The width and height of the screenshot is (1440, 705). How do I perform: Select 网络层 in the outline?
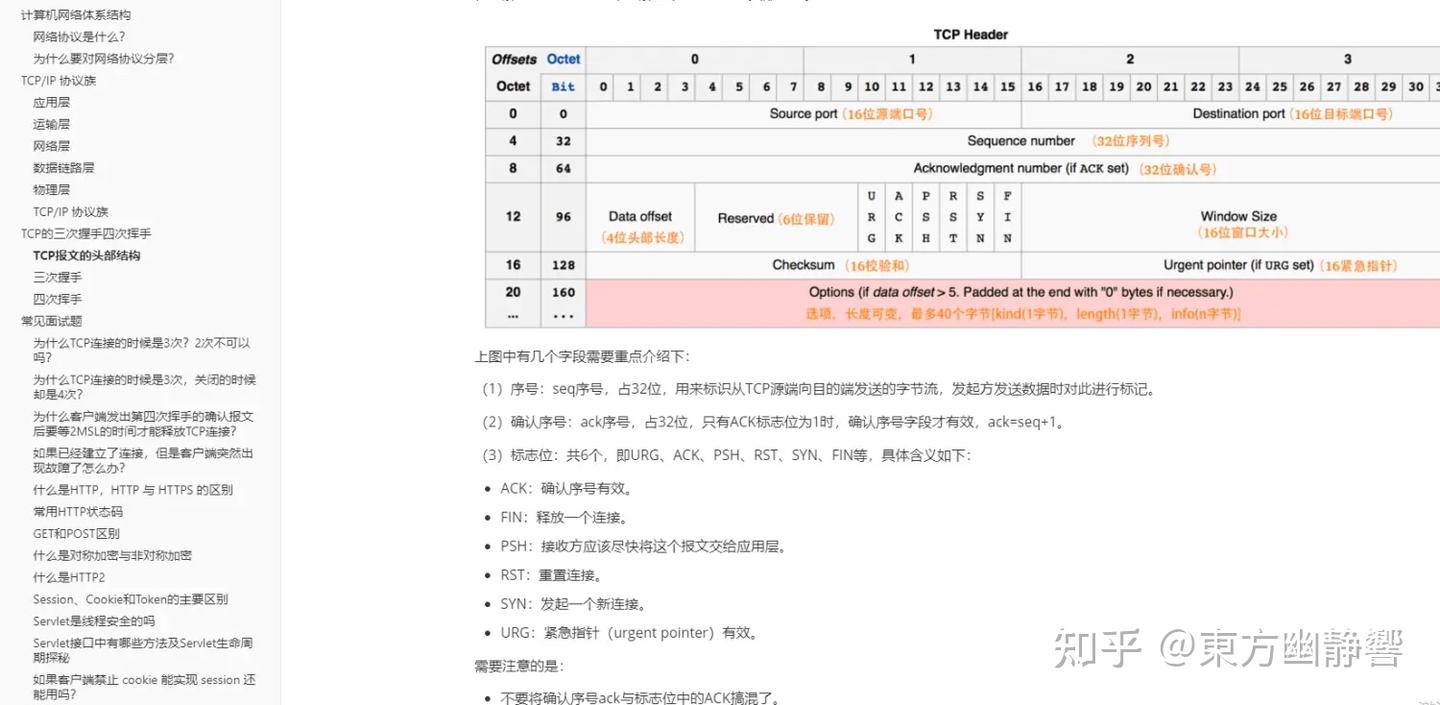[51, 146]
